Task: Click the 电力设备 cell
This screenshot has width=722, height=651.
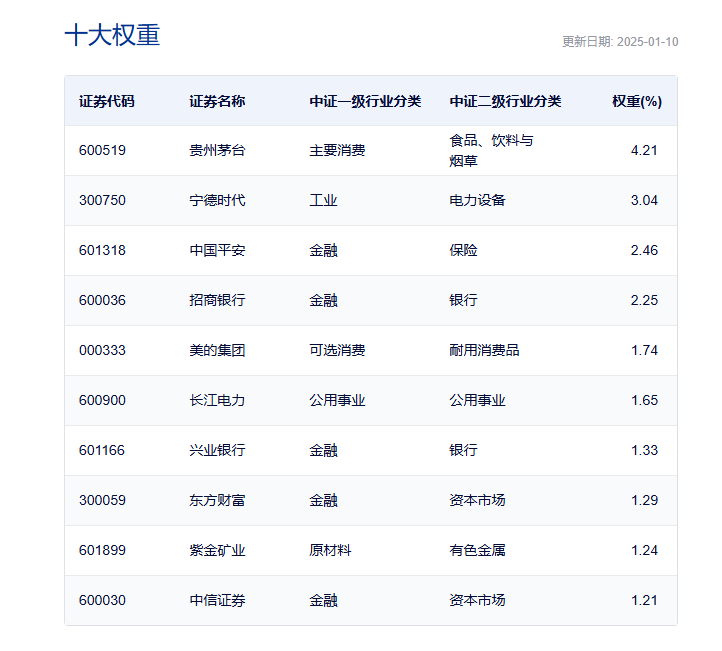Action: [477, 200]
